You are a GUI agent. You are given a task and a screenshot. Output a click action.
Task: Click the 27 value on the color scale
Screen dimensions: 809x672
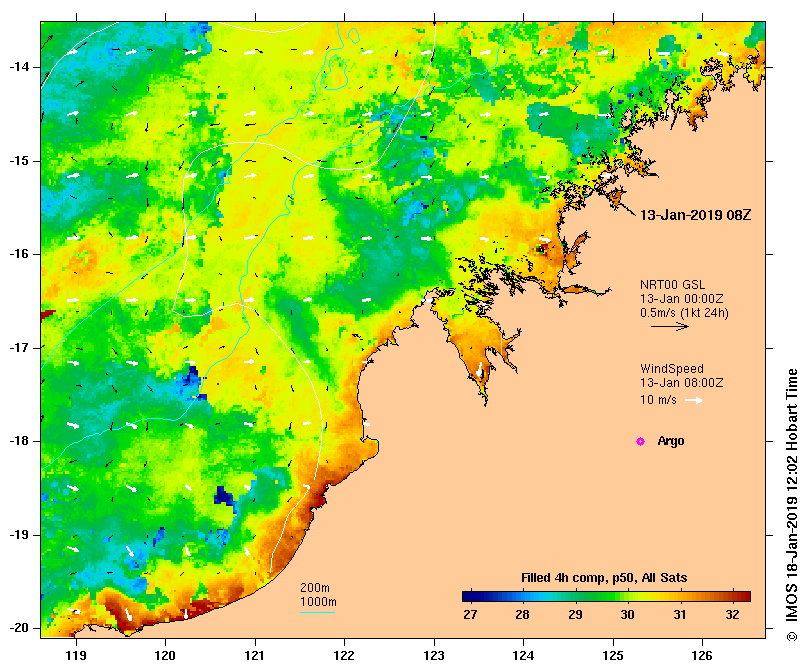point(470,615)
